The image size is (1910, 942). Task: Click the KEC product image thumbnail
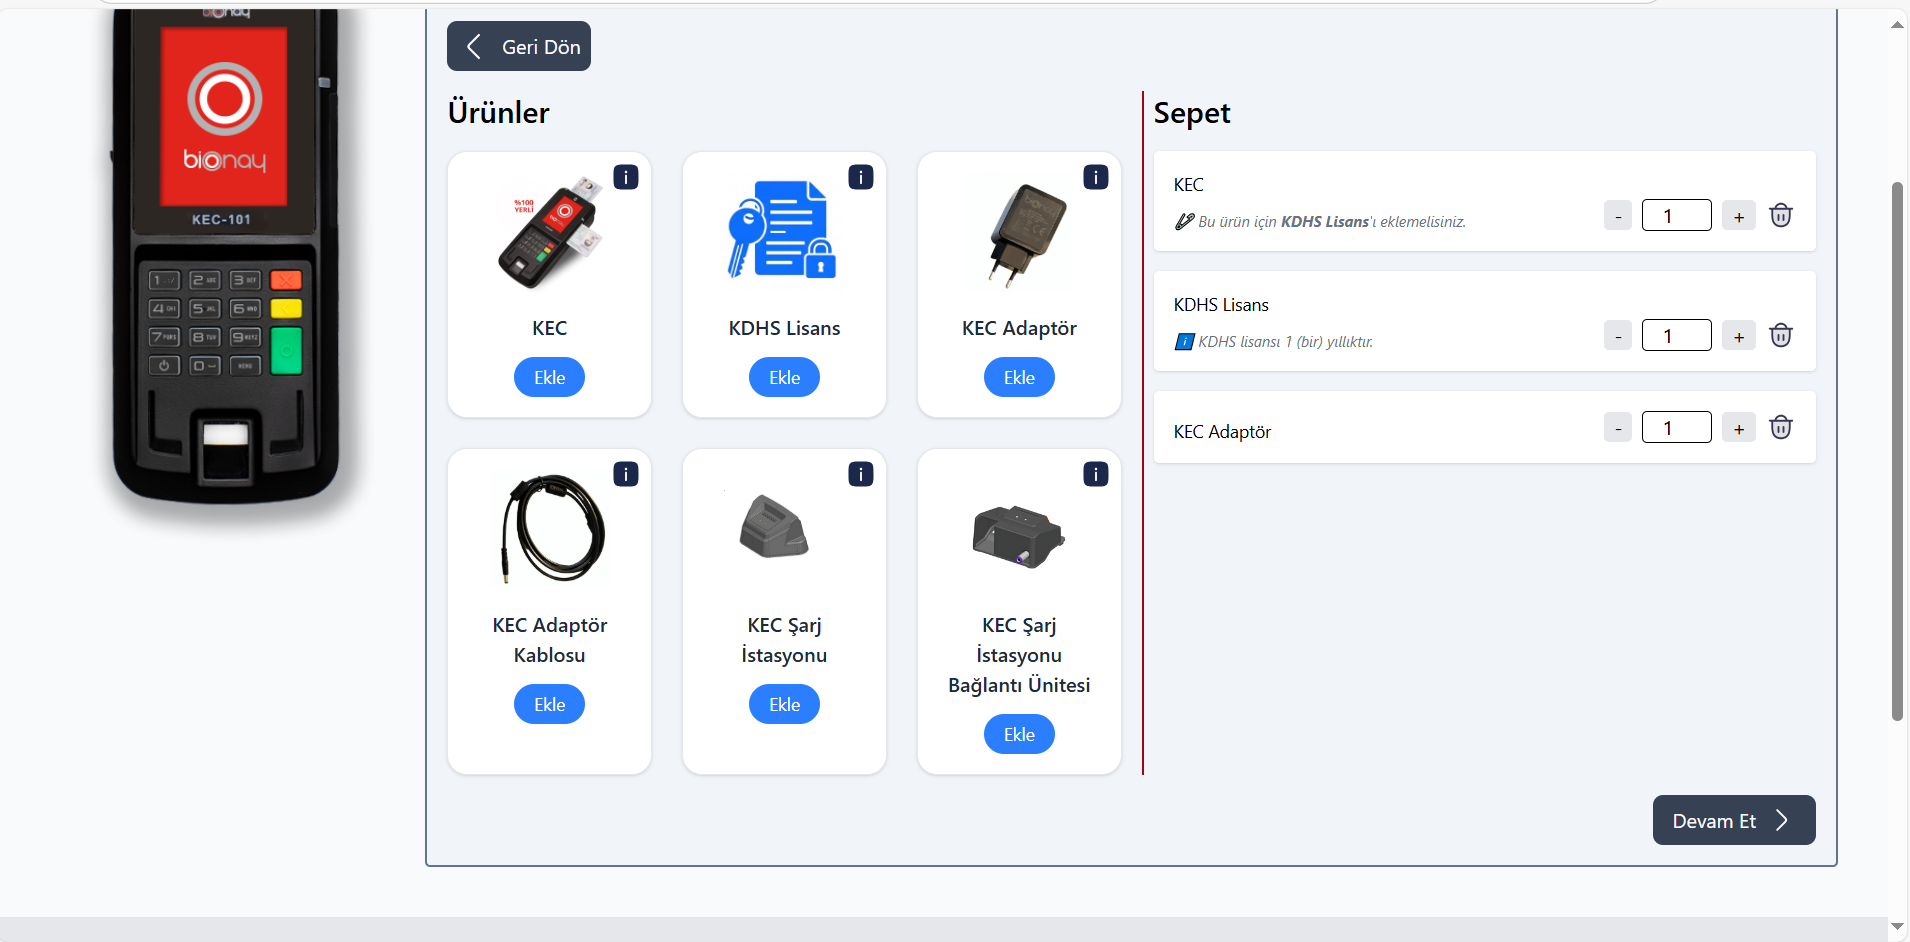tap(549, 233)
